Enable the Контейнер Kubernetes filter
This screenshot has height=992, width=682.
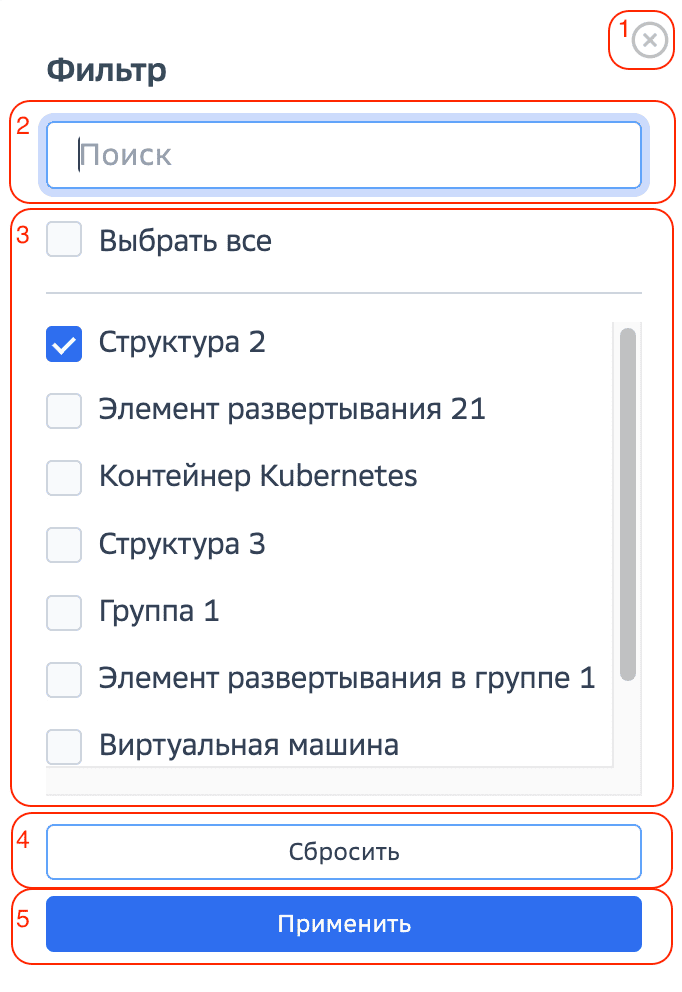click(63, 477)
